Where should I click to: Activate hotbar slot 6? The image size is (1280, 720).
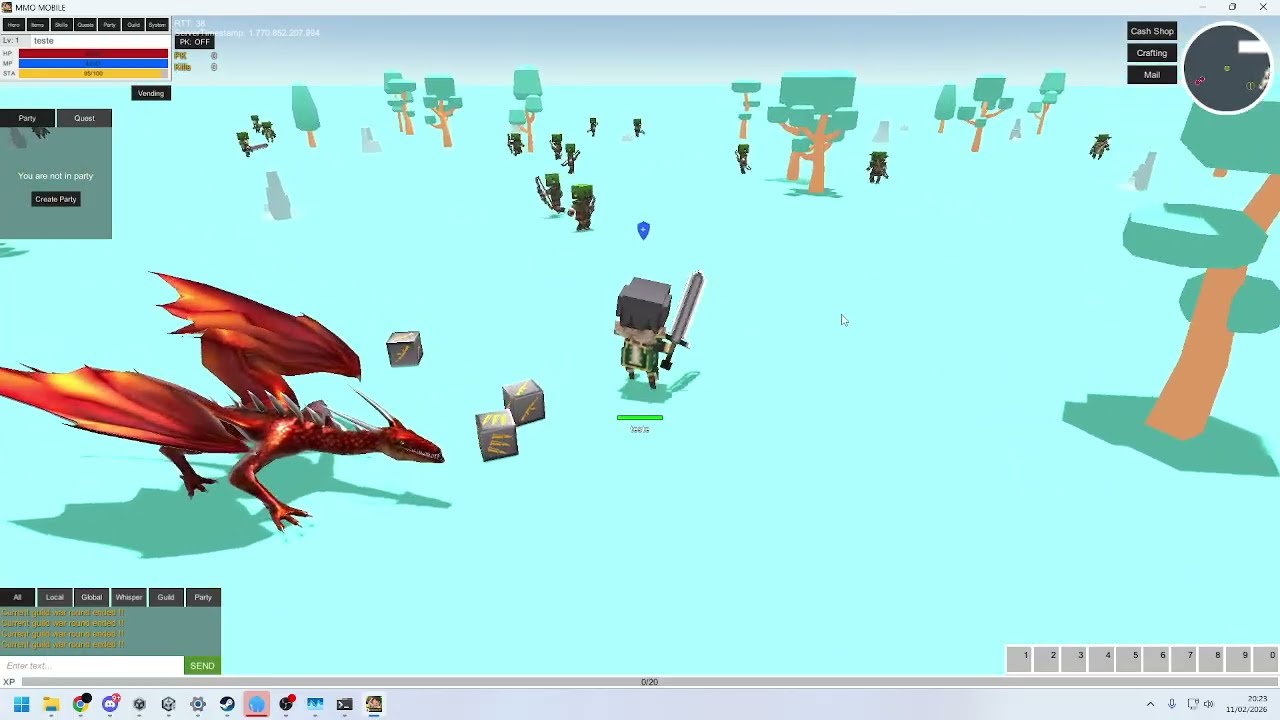(x=1156, y=659)
